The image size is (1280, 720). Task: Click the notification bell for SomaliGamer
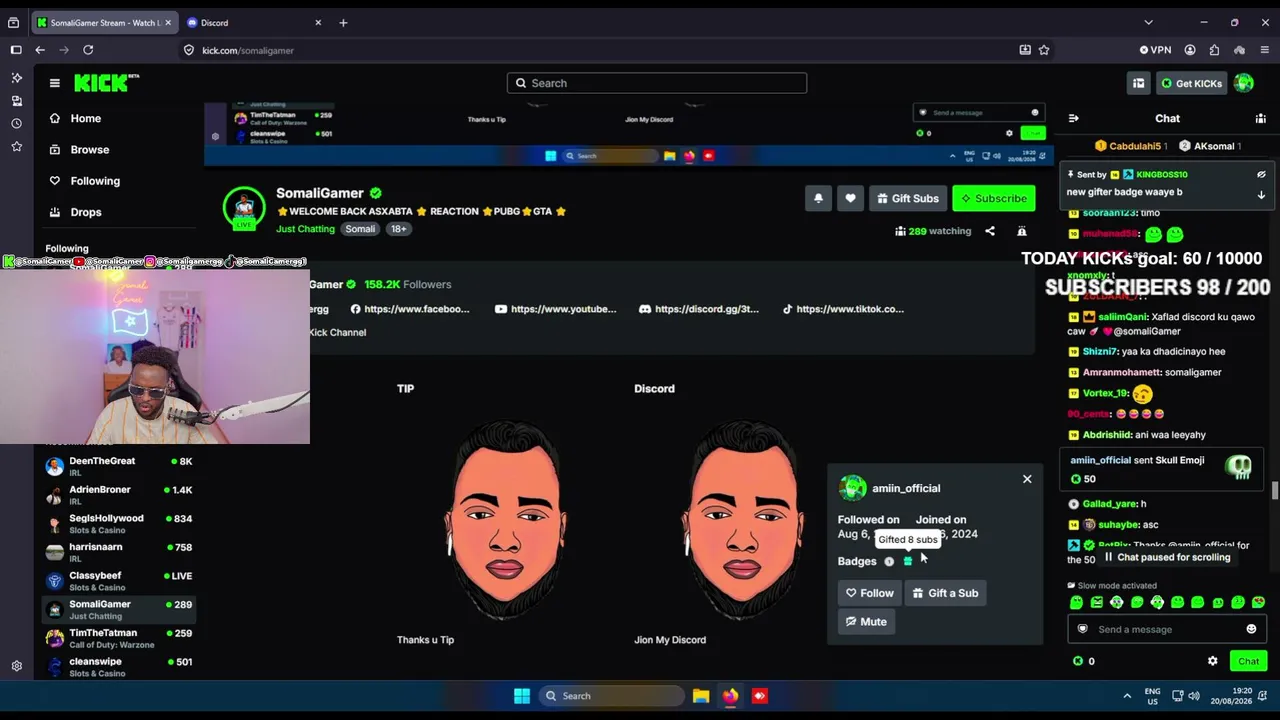(818, 198)
